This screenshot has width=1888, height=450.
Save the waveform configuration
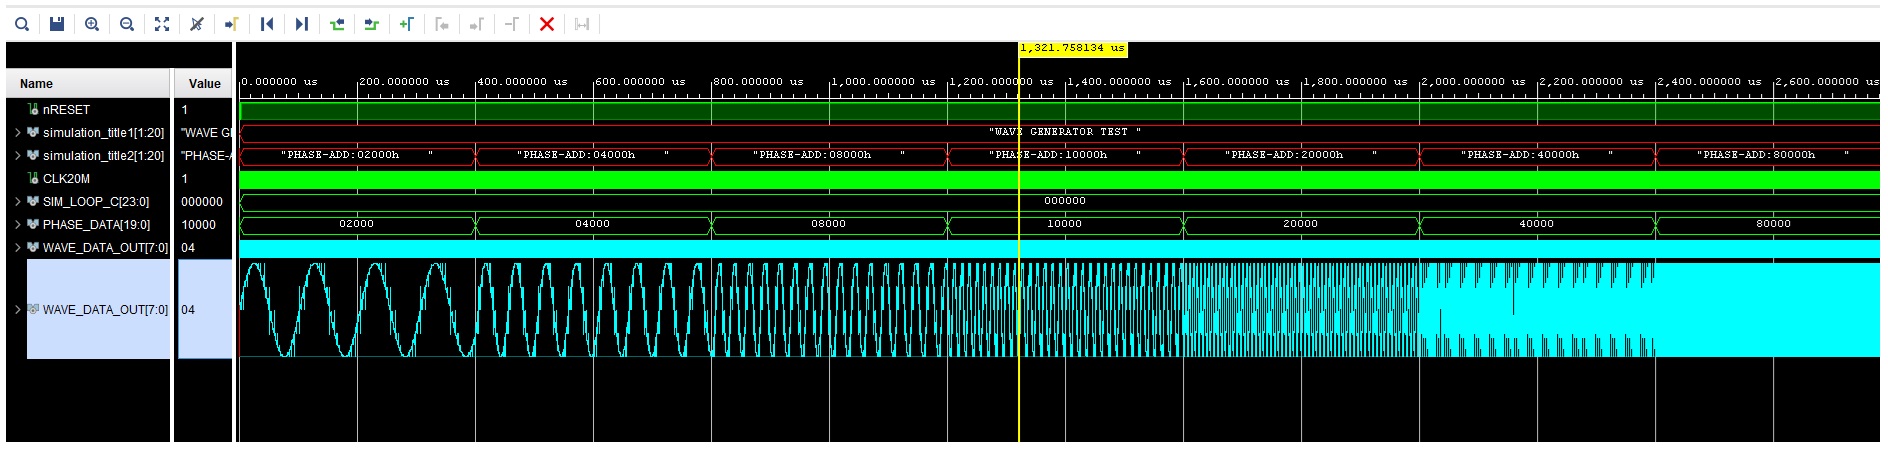(57, 24)
